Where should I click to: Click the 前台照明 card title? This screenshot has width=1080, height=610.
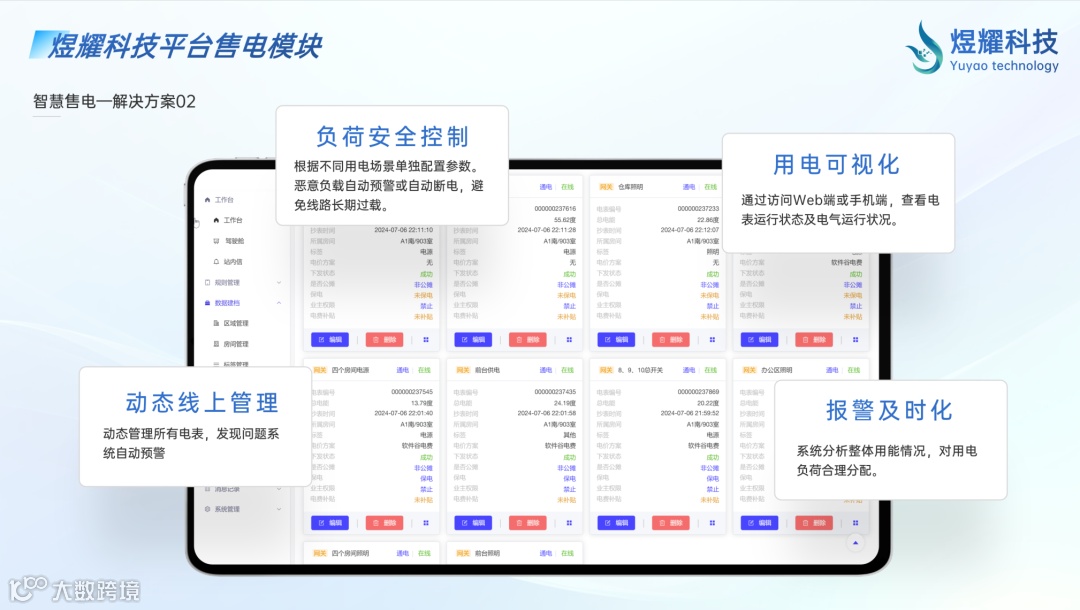pos(488,554)
